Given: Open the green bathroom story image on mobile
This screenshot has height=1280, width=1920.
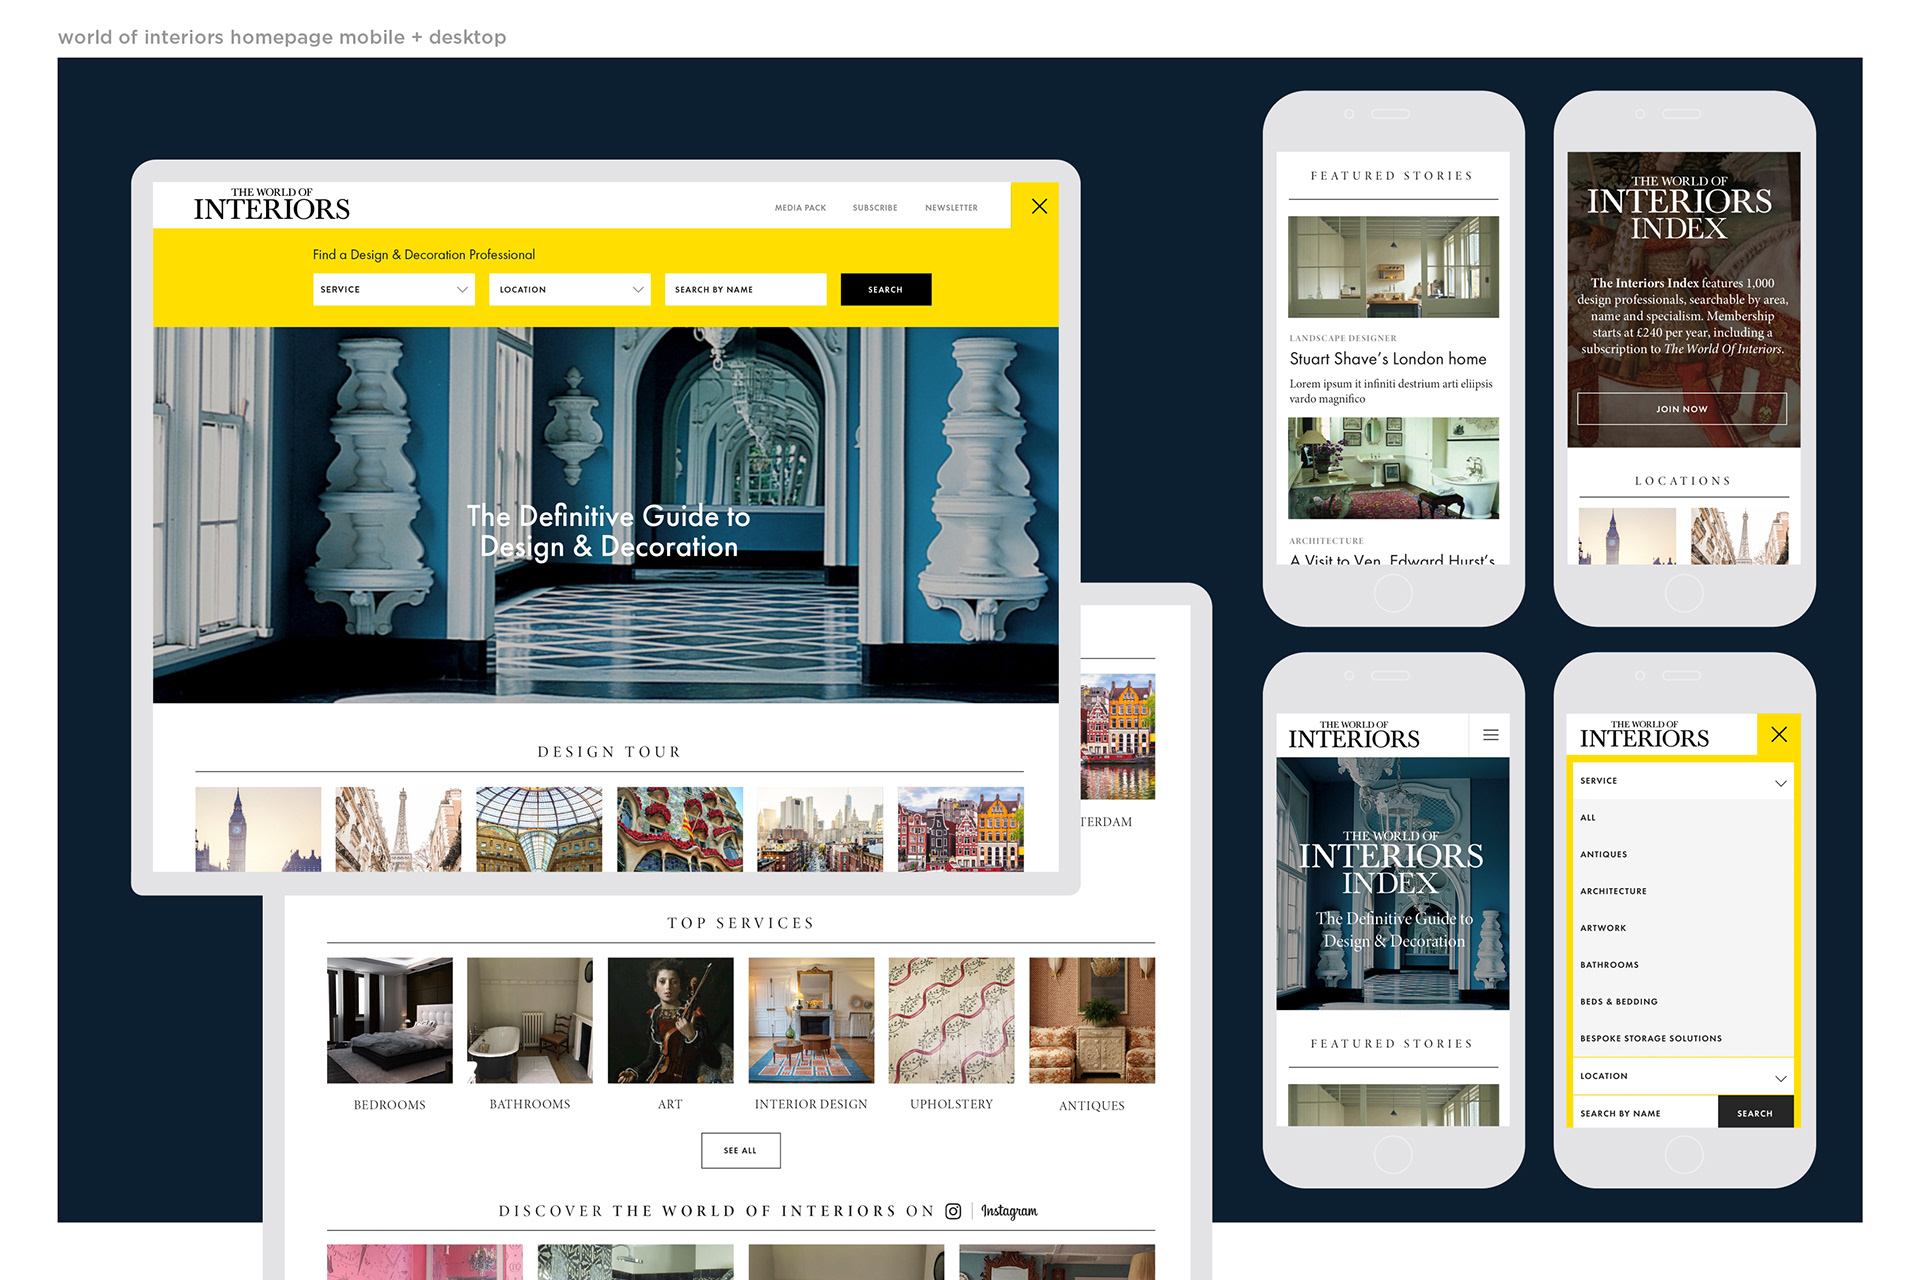Looking at the screenshot, I should [1393, 468].
